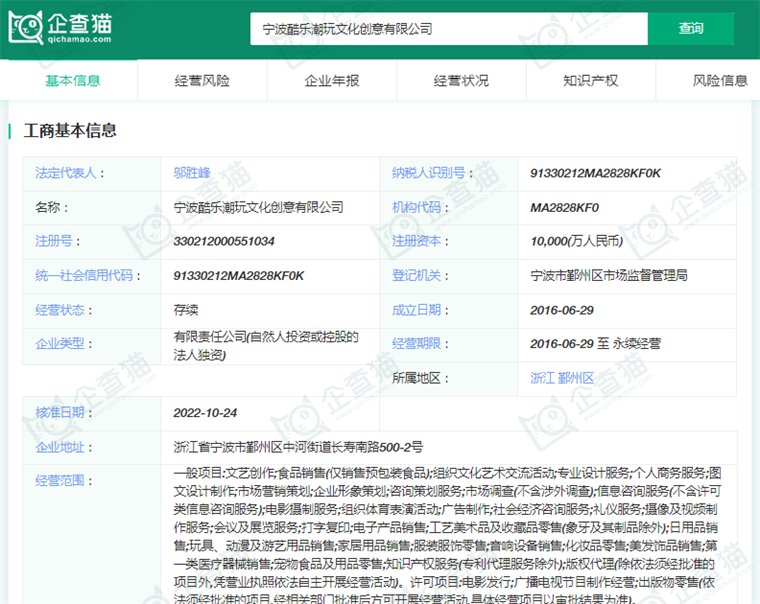The height and width of the screenshot is (604, 760).
Task: Select establishment date 2016-06-29 value
Action: tap(562, 310)
